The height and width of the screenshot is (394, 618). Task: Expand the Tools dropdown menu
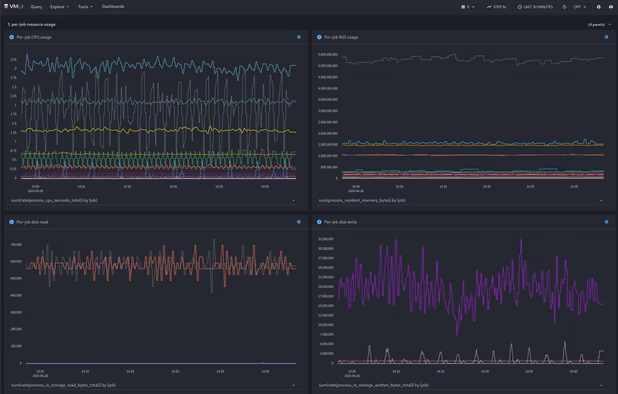pyautogui.click(x=85, y=7)
